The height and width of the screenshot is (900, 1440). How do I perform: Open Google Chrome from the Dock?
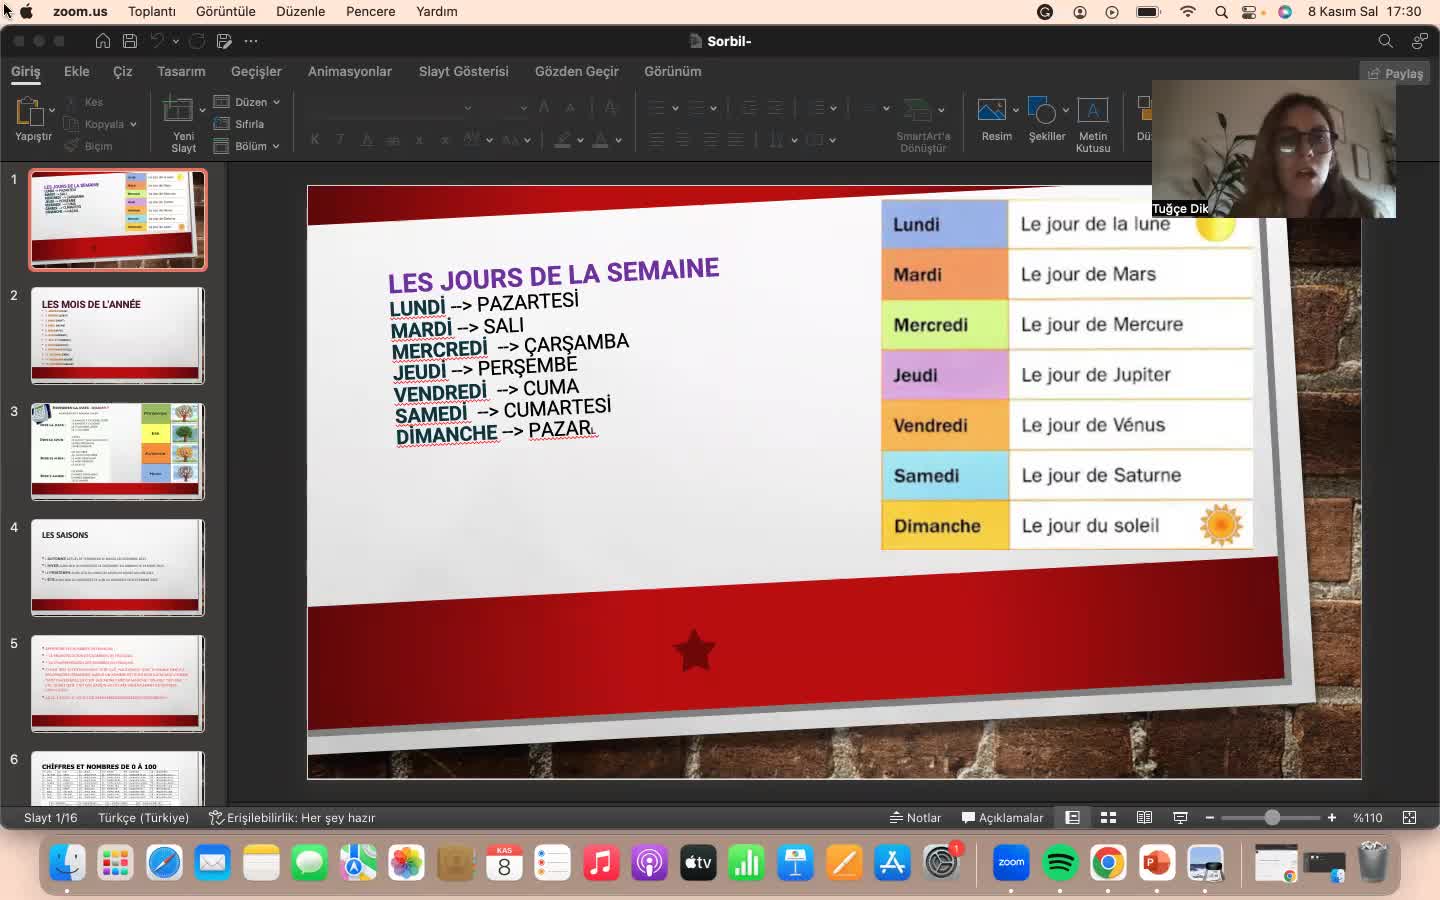[x=1108, y=862]
